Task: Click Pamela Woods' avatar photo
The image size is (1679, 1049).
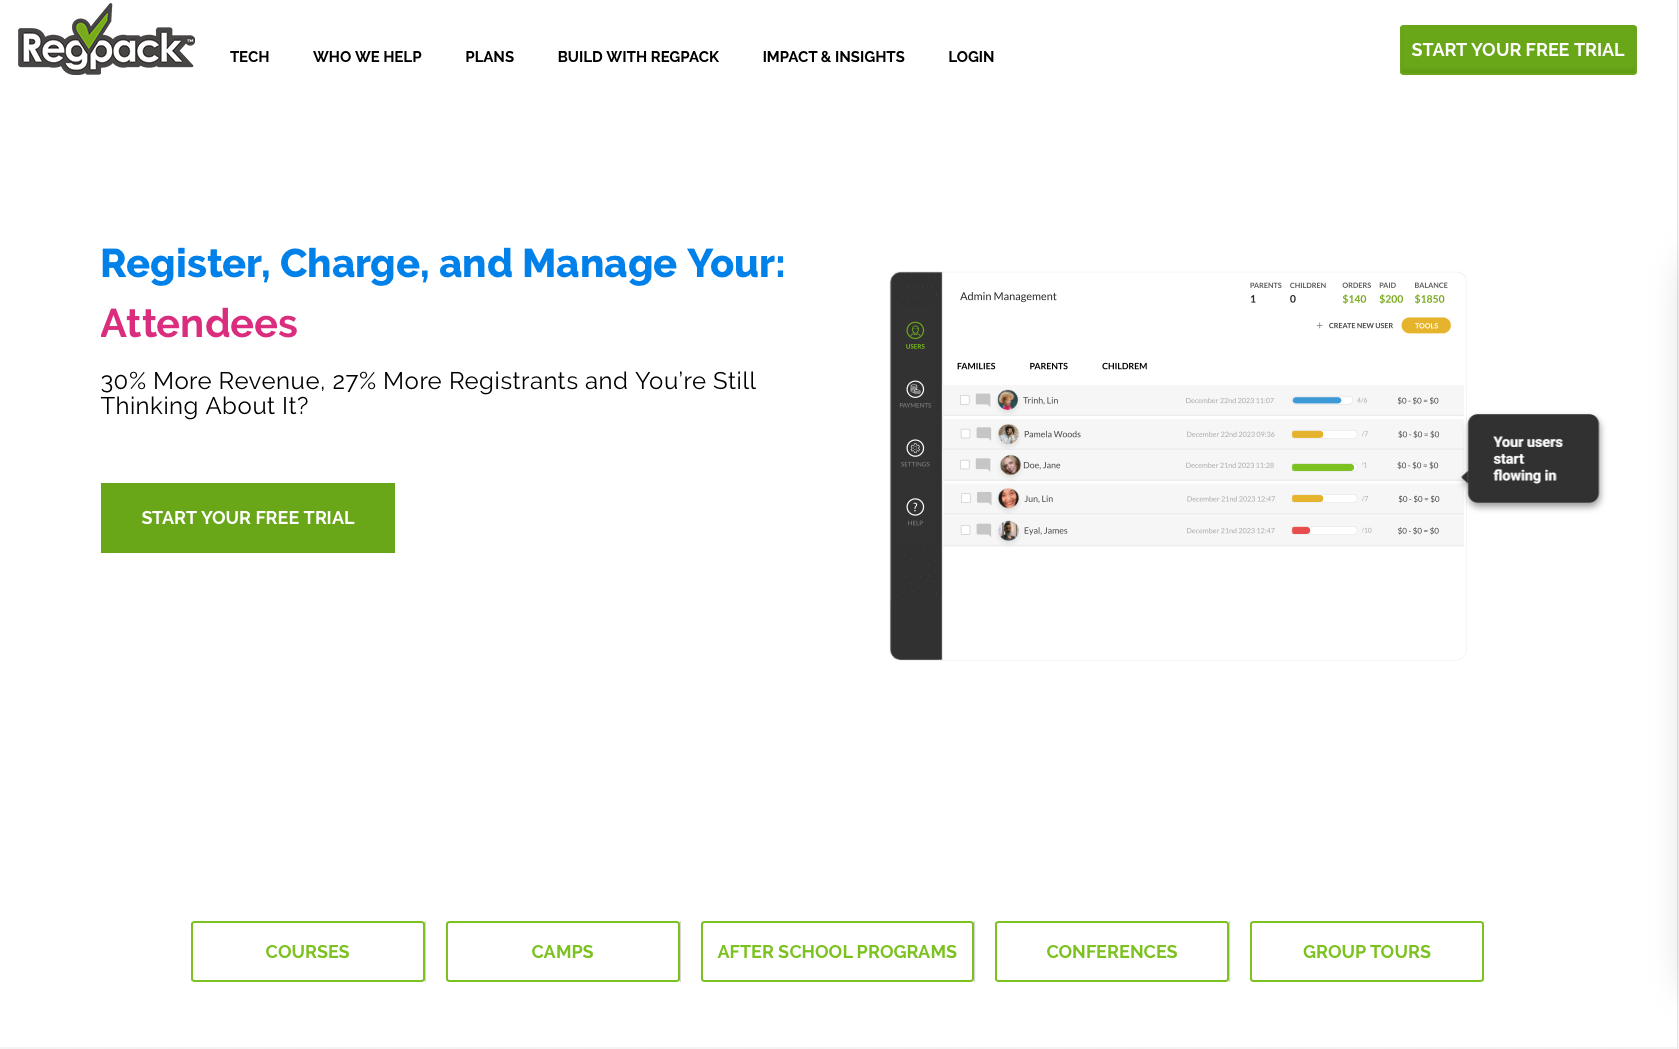Action: tap(1009, 434)
